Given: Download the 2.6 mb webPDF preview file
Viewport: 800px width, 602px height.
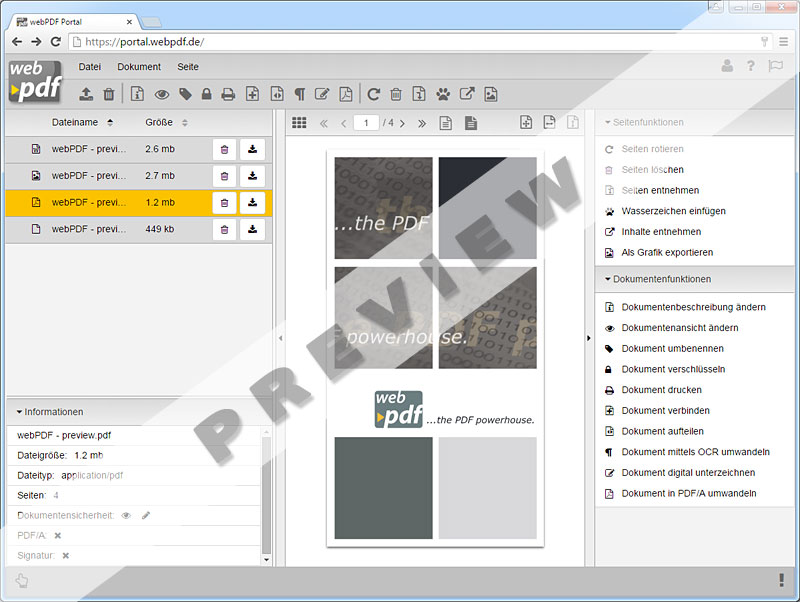Looking at the screenshot, I should point(251,151).
